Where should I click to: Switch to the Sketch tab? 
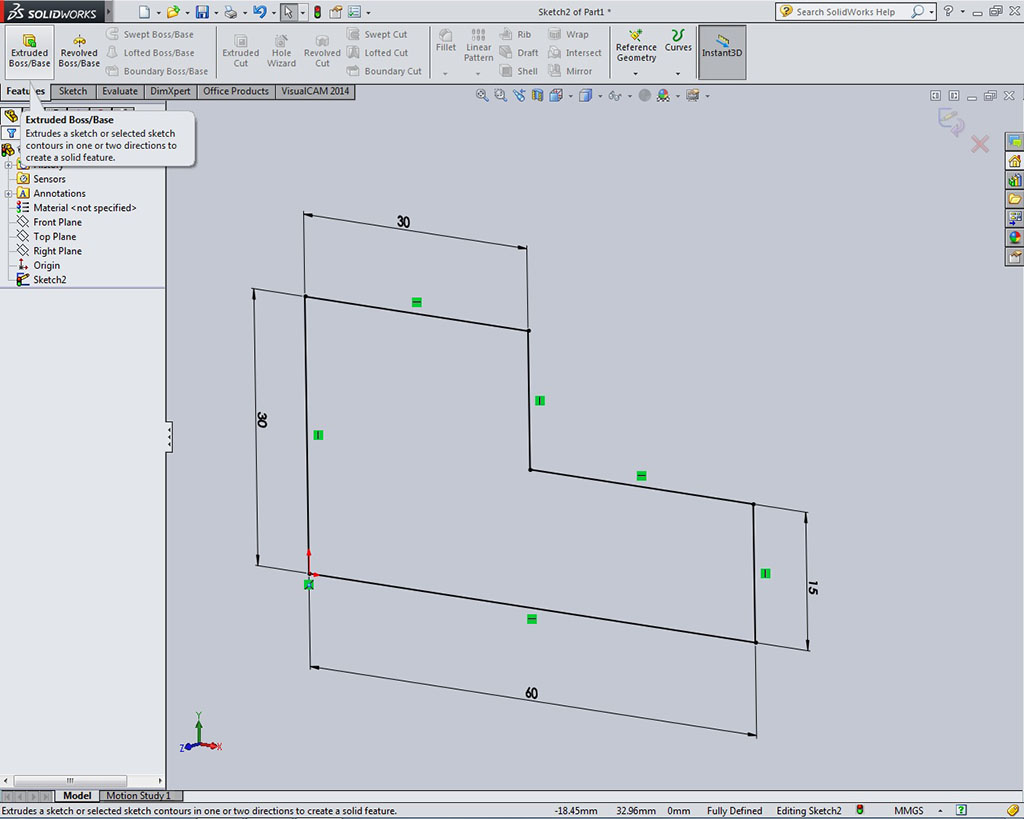[x=73, y=91]
